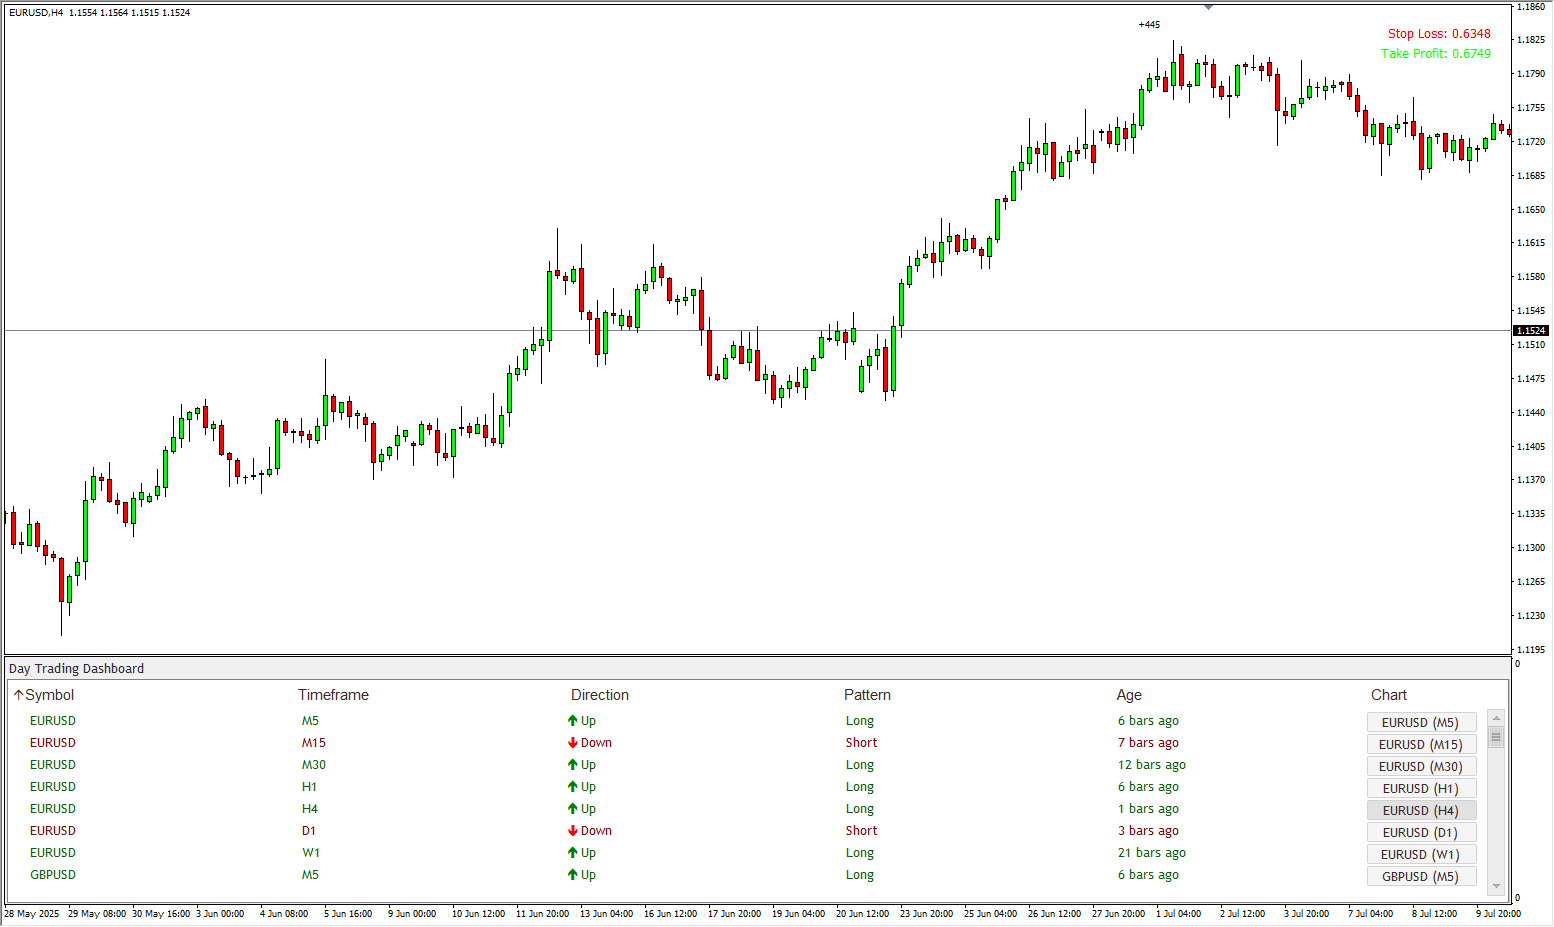Click the dashboard scrollbar thumb

[1496, 738]
